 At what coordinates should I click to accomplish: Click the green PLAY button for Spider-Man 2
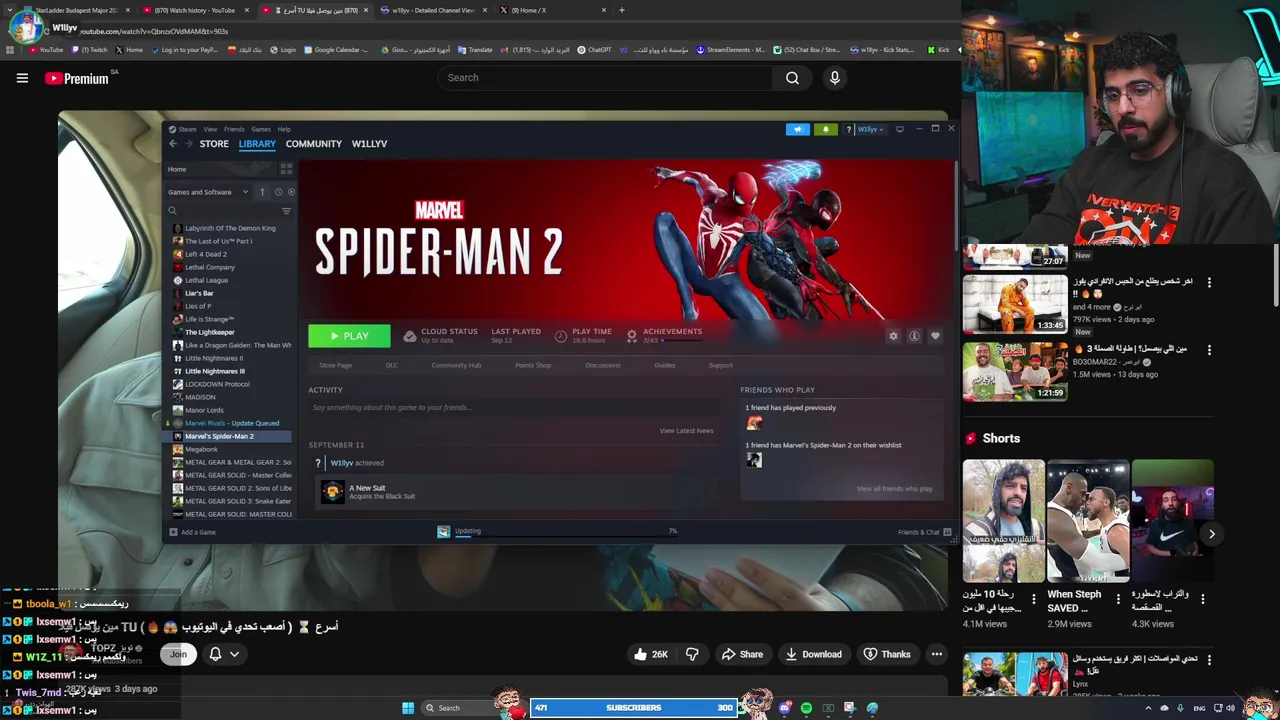(x=349, y=336)
